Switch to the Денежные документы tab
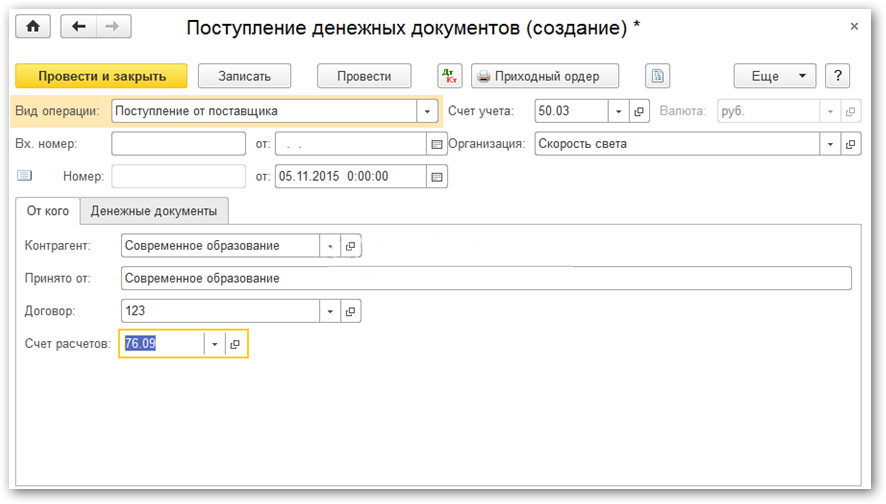Image resolution: width=886 pixels, height=504 pixels. [x=155, y=211]
